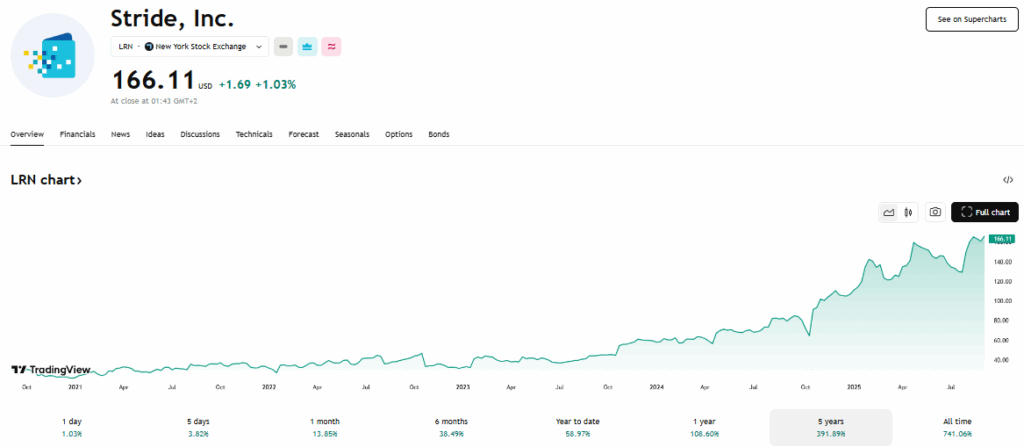The width and height of the screenshot is (1024, 447).
Task: Open the Forecast tab
Action: (304, 134)
